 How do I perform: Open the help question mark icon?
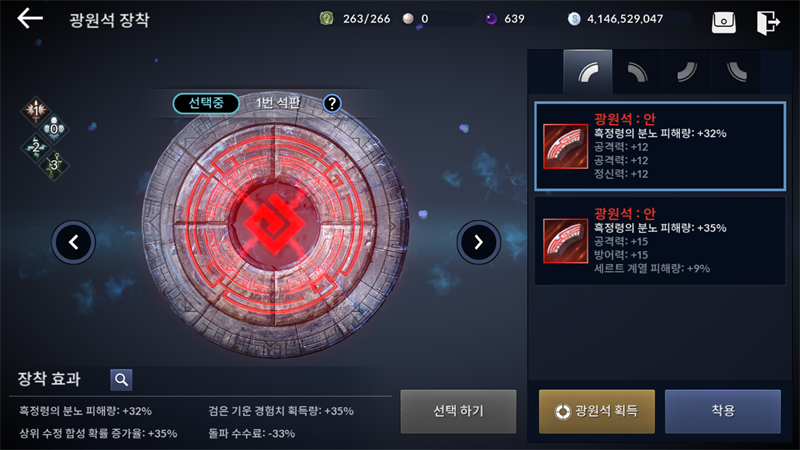coord(332,104)
